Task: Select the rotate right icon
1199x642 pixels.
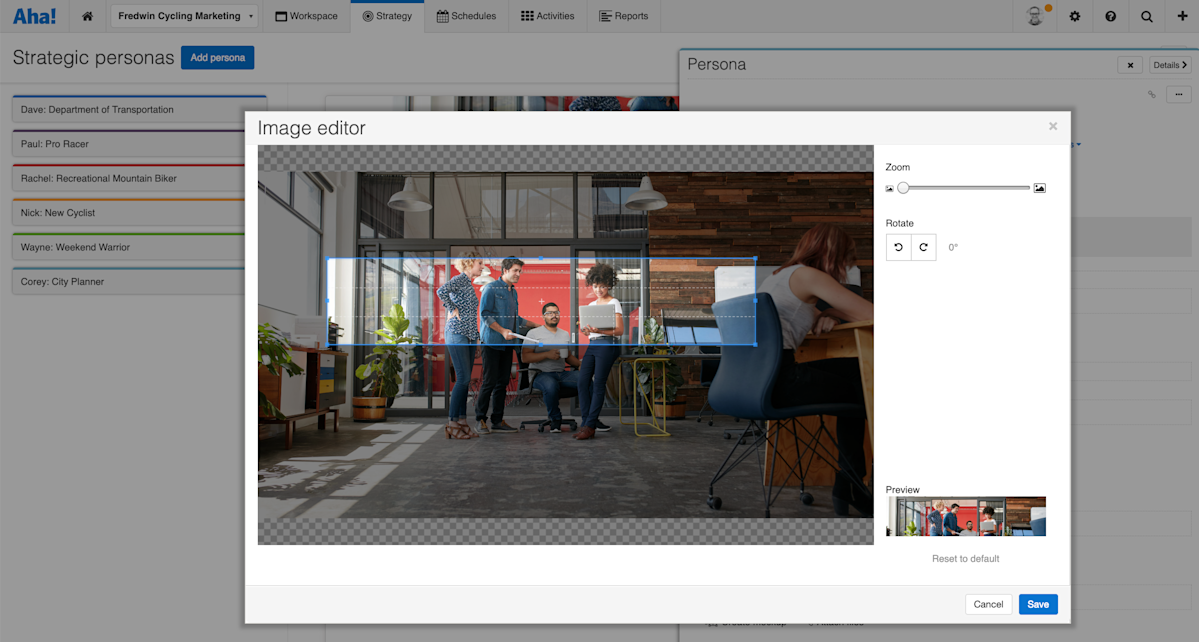Action: [924, 247]
